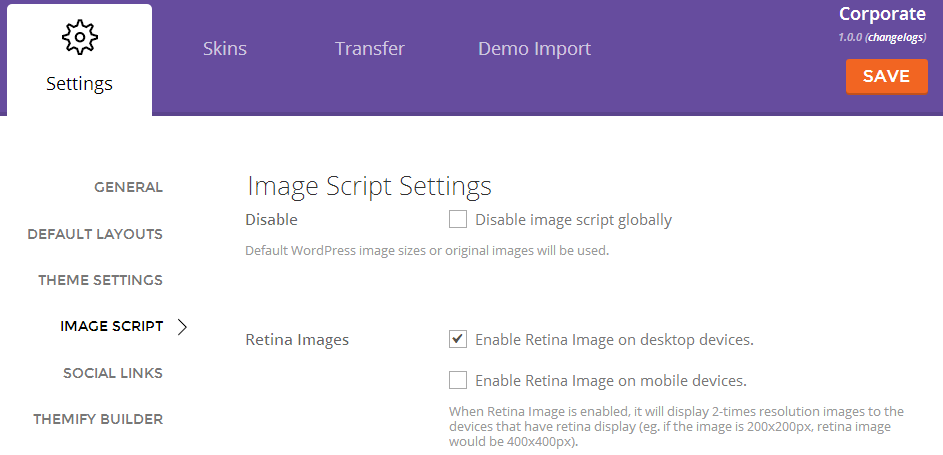Open the Transfer tab

[369, 48]
